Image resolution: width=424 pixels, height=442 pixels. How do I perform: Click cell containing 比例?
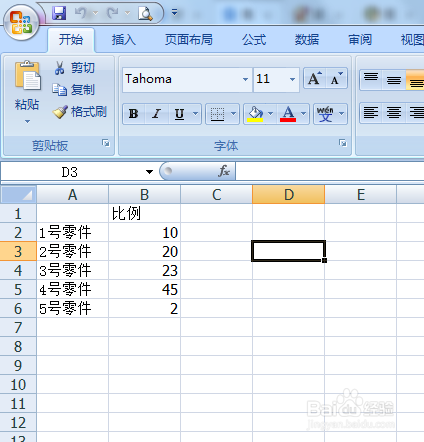point(144,213)
